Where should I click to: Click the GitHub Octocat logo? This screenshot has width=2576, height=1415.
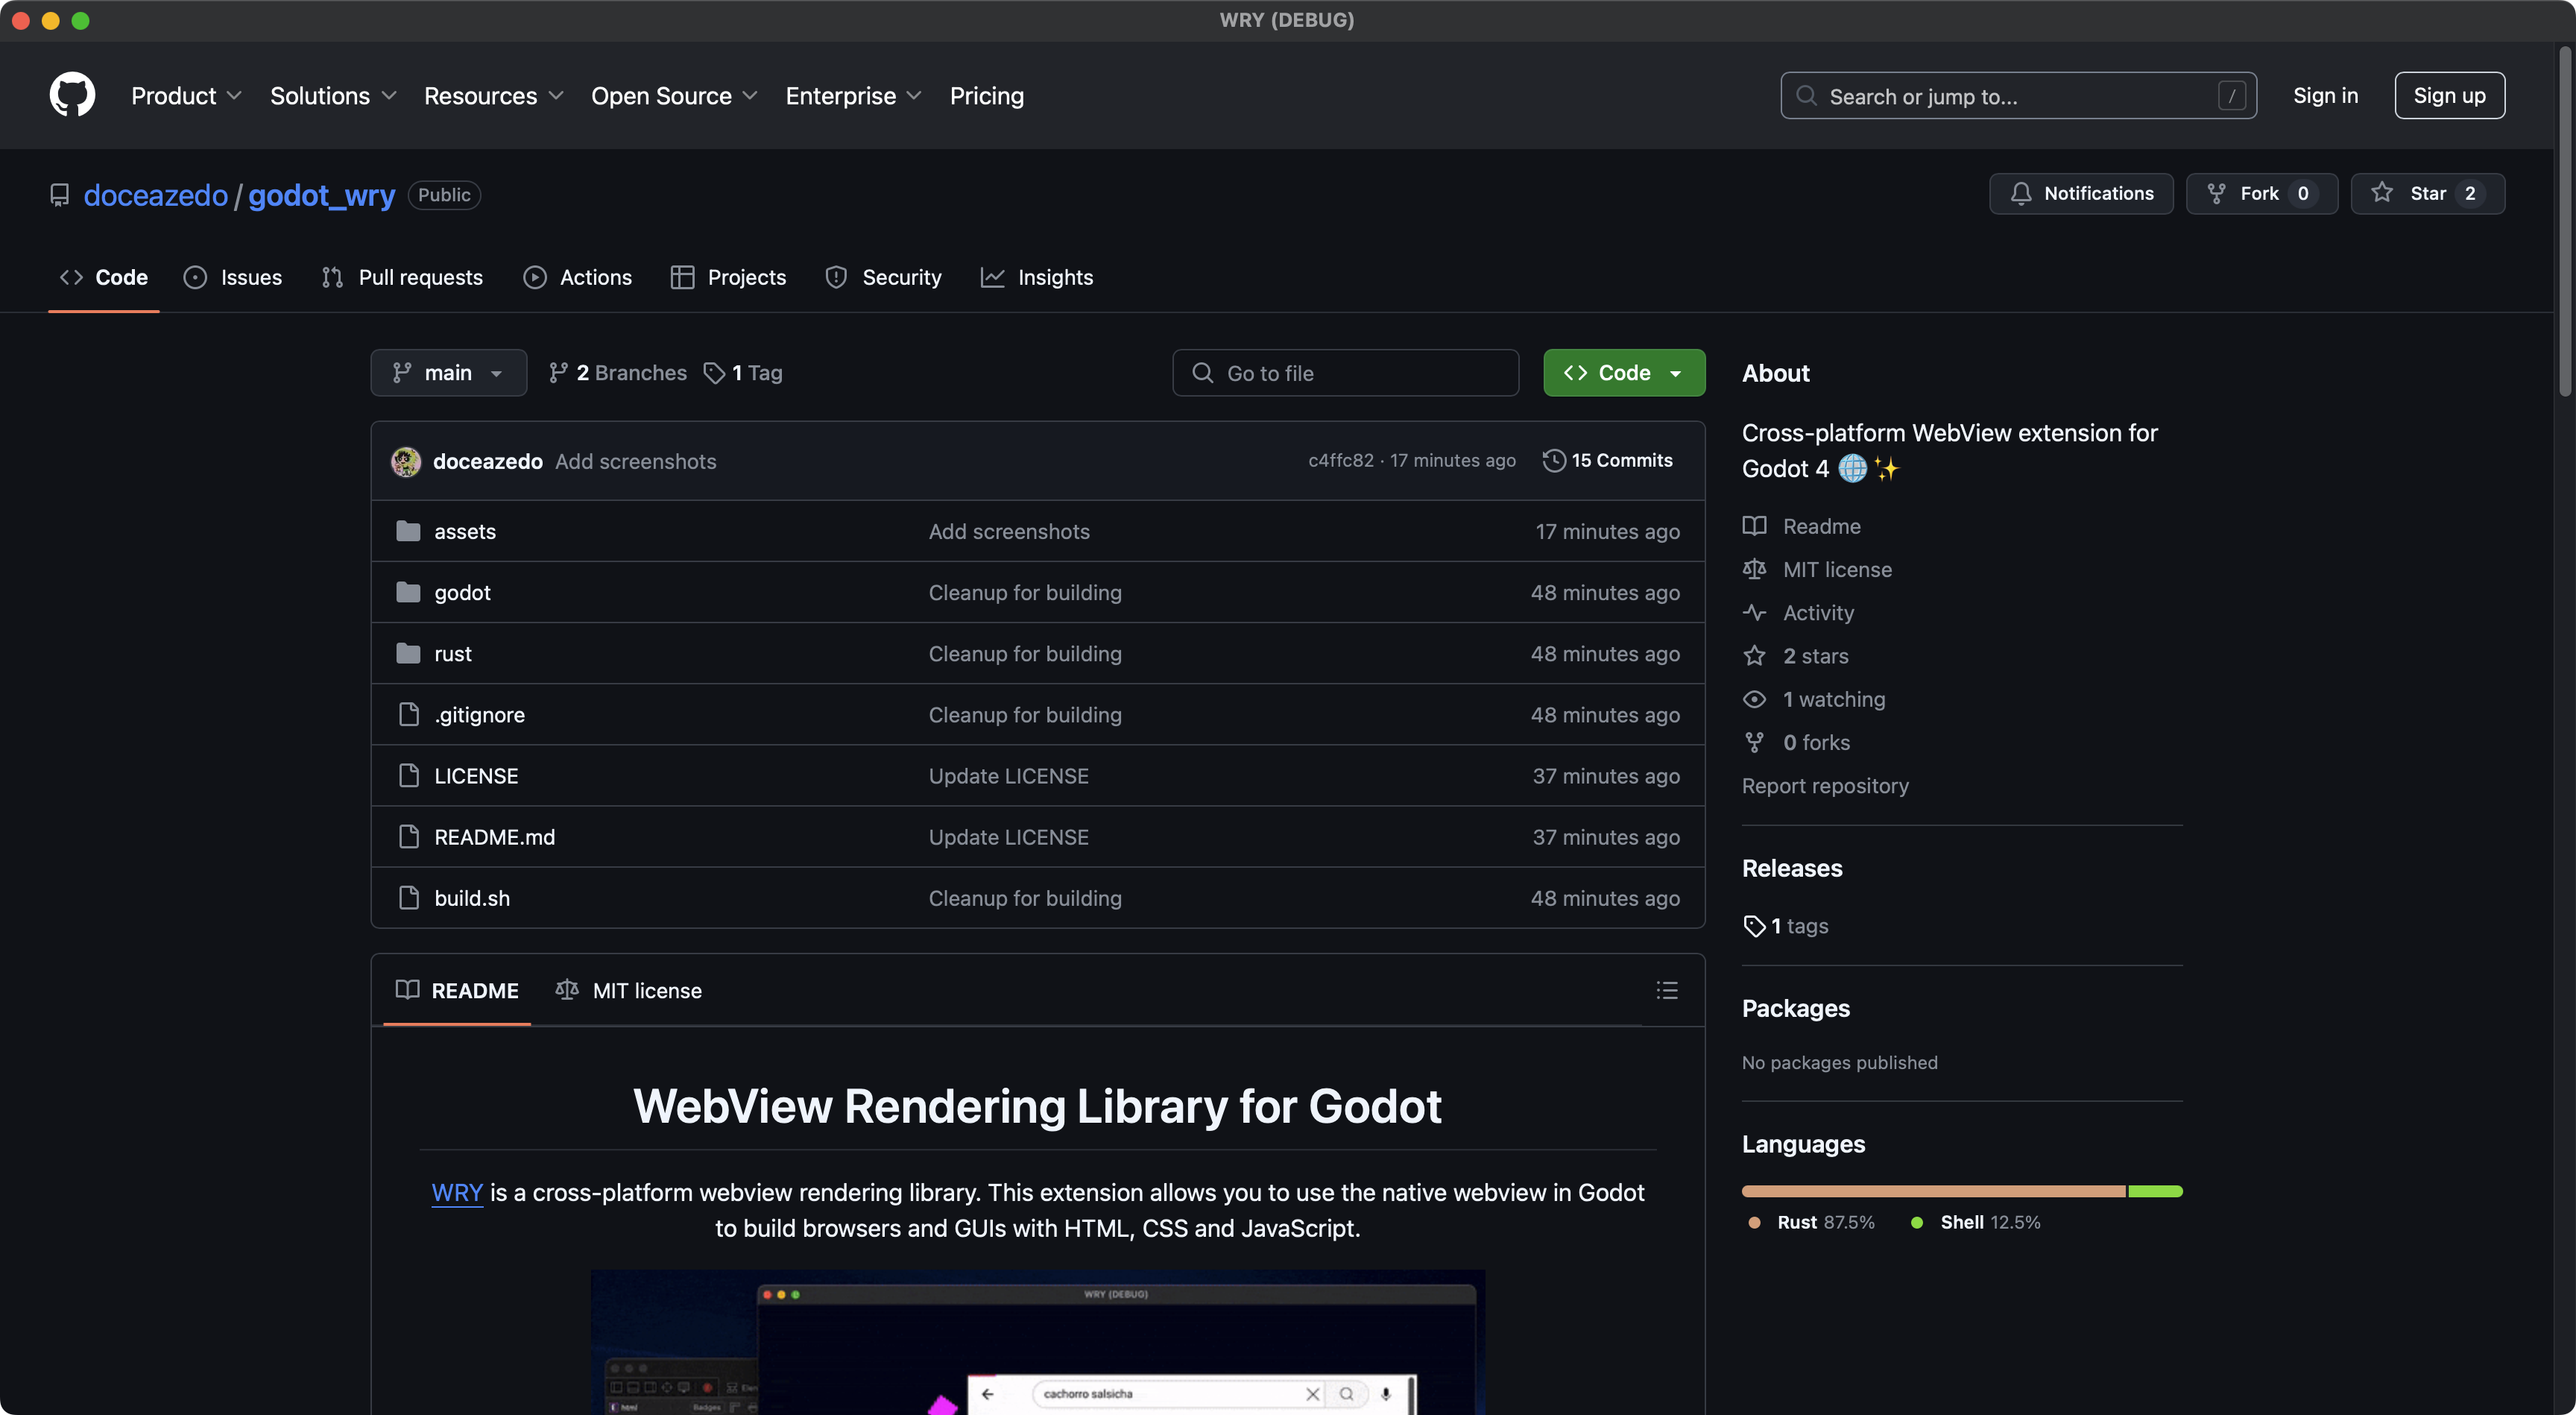coord(72,95)
